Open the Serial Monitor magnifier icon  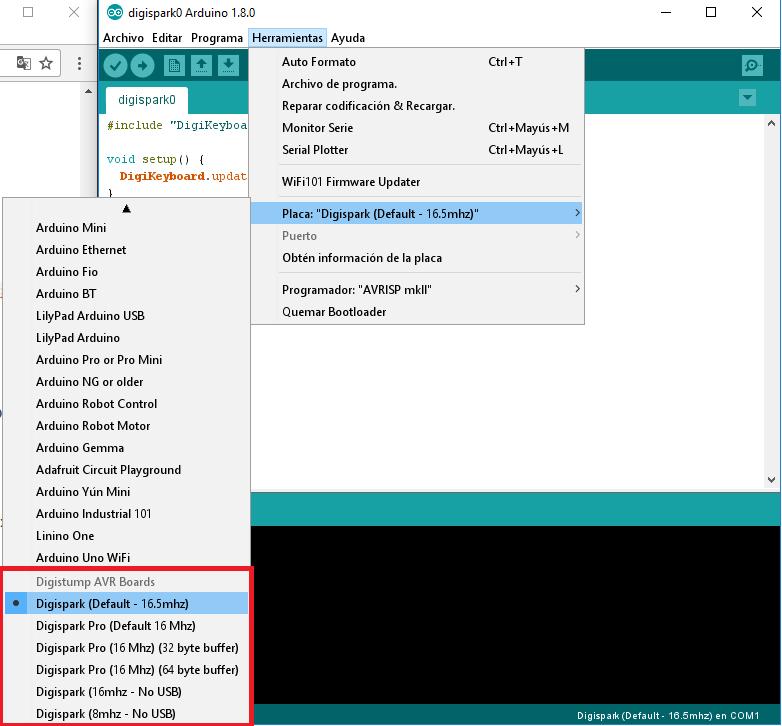[x=752, y=66]
